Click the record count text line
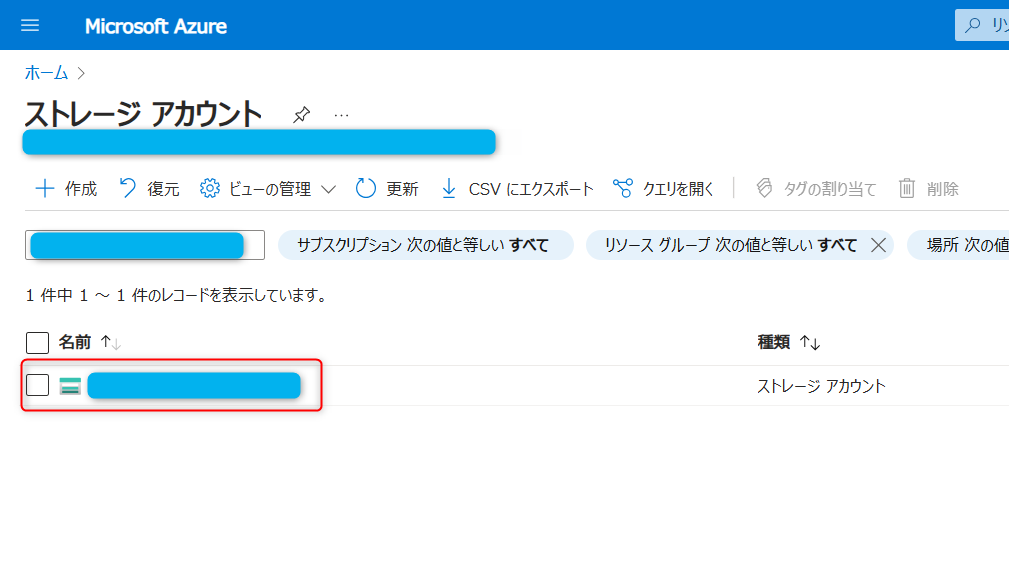Image resolution: width=1009 pixels, height=572 pixels. click(176, 295)
